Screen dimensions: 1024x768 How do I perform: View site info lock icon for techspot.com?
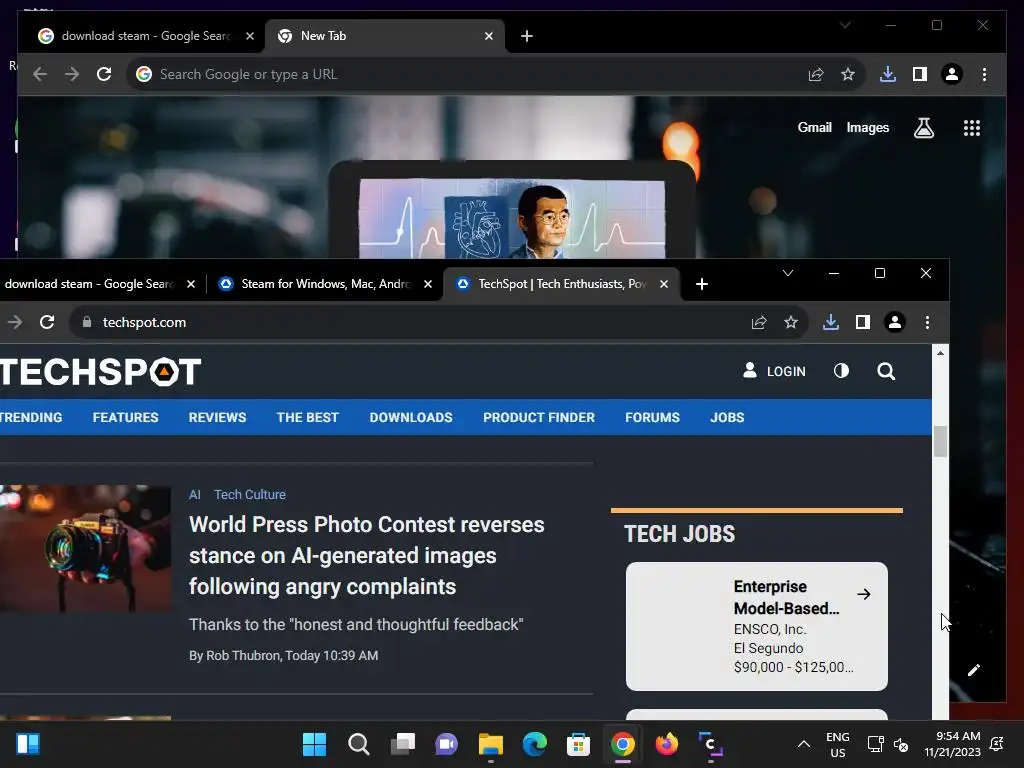click(87, 322)
